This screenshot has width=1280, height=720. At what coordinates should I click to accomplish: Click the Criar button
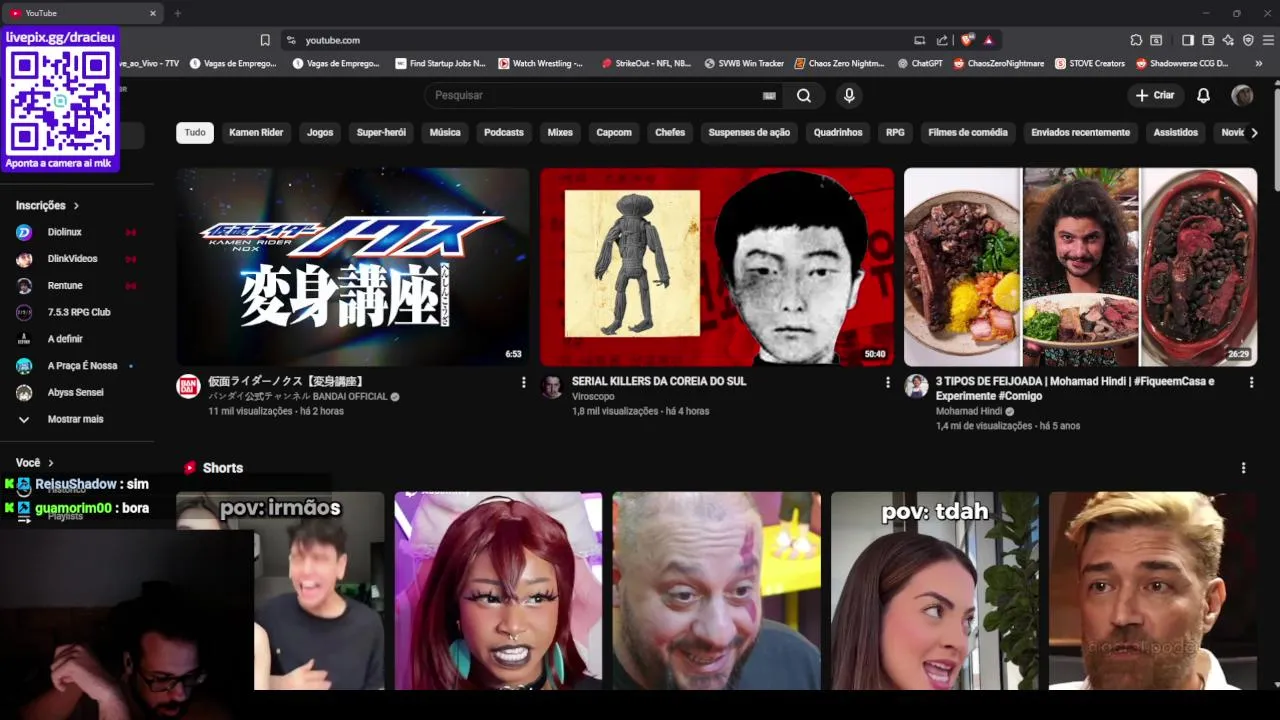tap(1155, 95)
